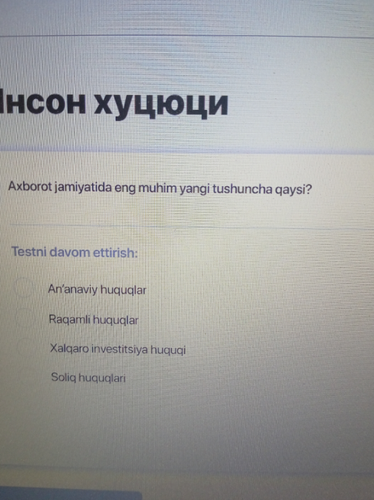Select the radio button for Raqamli huquqlar
The image size is (374, 500).
(x=25, y=318)
